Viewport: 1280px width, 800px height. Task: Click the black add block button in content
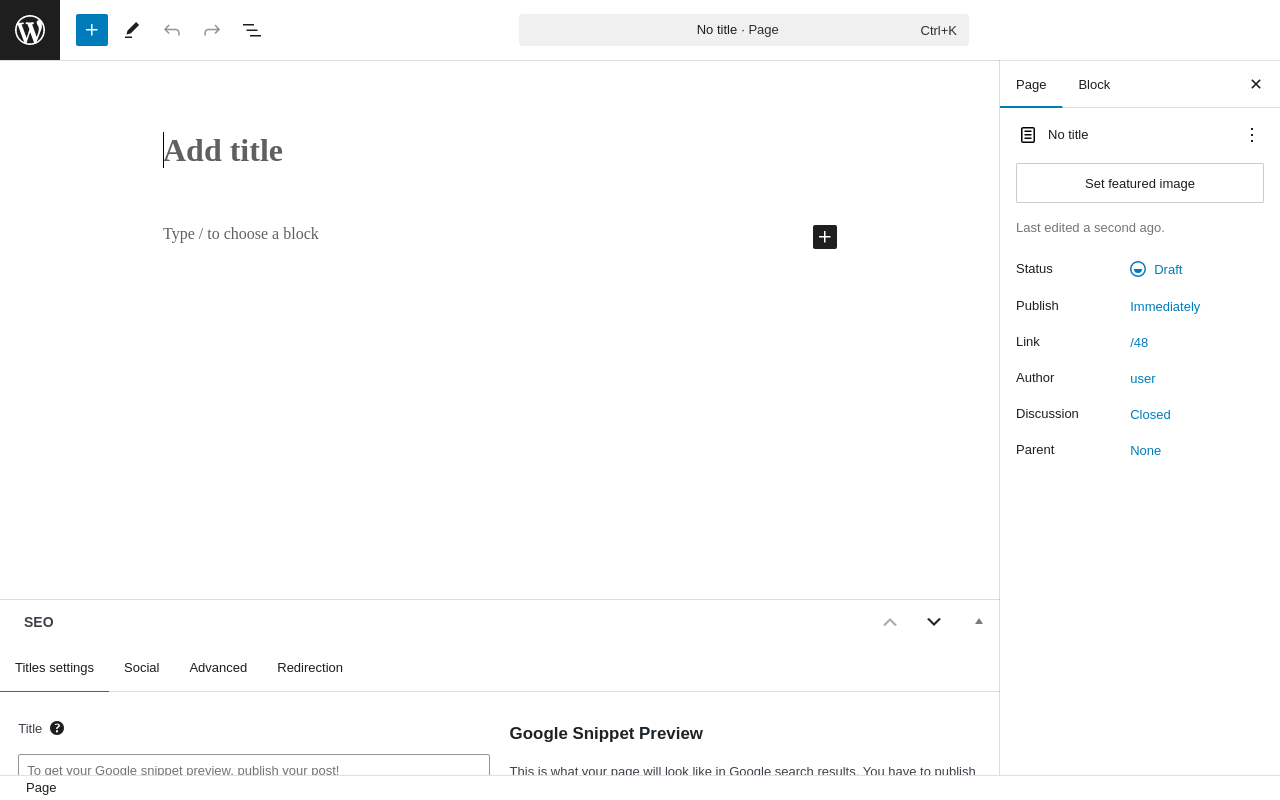tap(825, 237)
